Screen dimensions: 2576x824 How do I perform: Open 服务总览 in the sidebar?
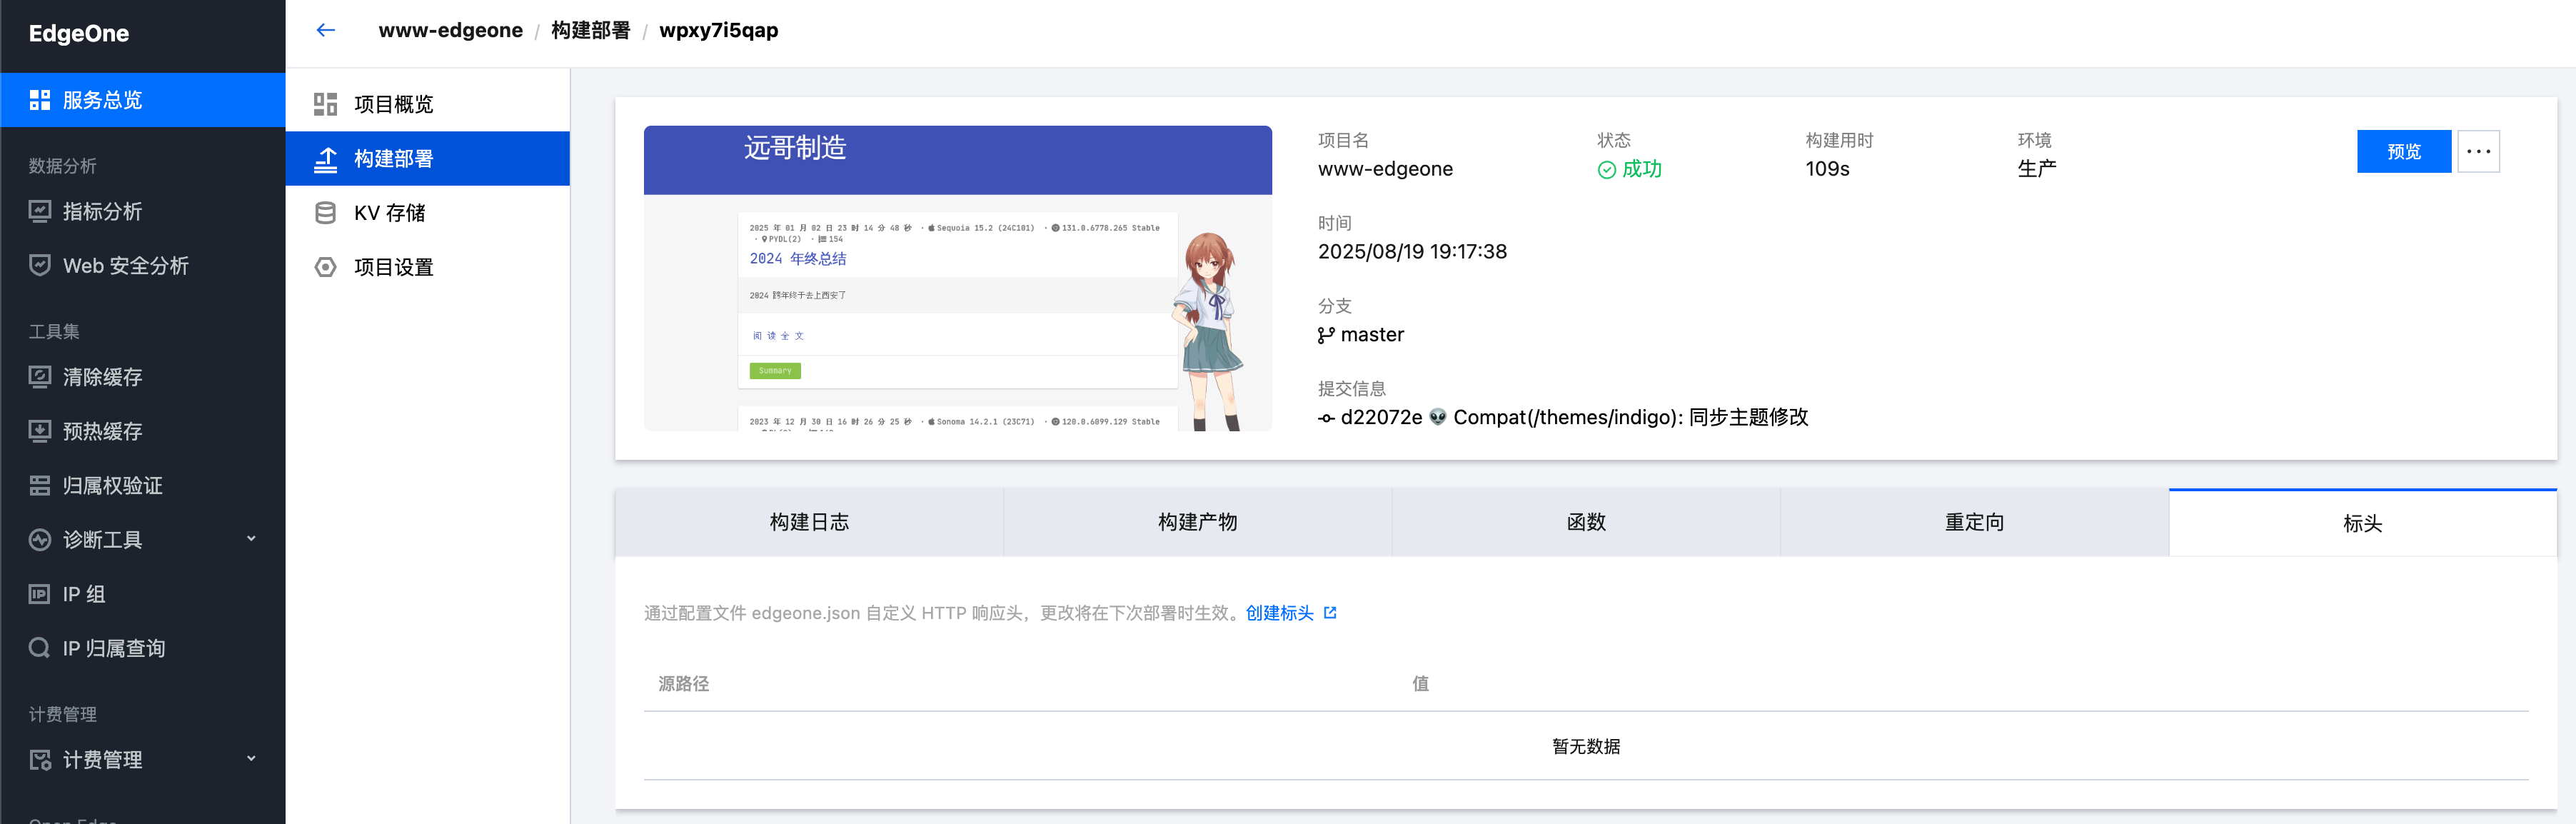102,100
